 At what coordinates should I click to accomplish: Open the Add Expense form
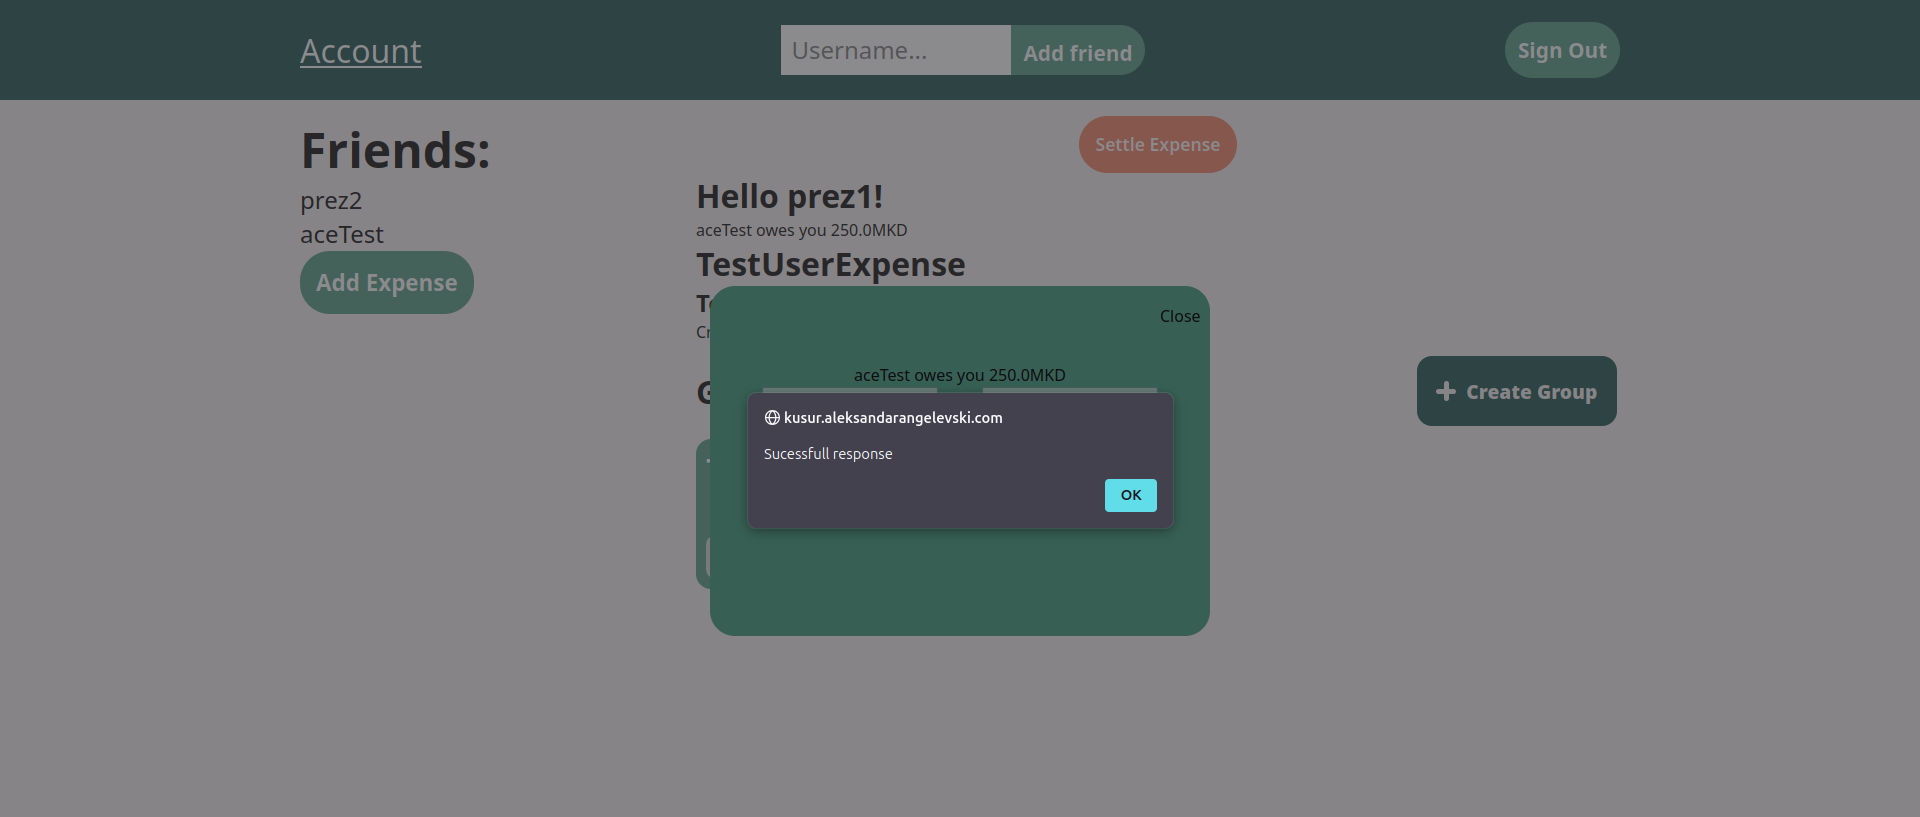pos(387,283)
